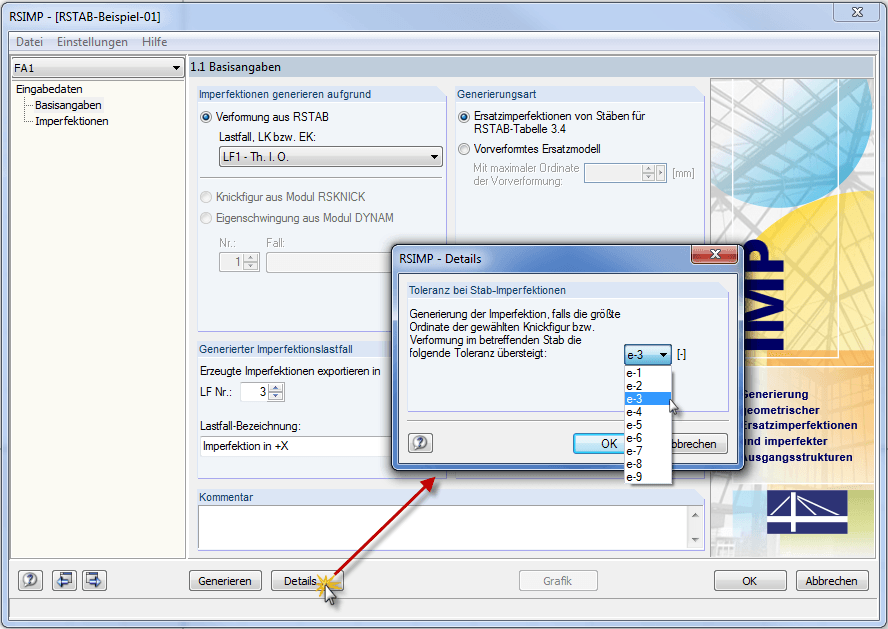Click the Grafik button
This screenshot has width=888, height=629.
tap(558, 581)
